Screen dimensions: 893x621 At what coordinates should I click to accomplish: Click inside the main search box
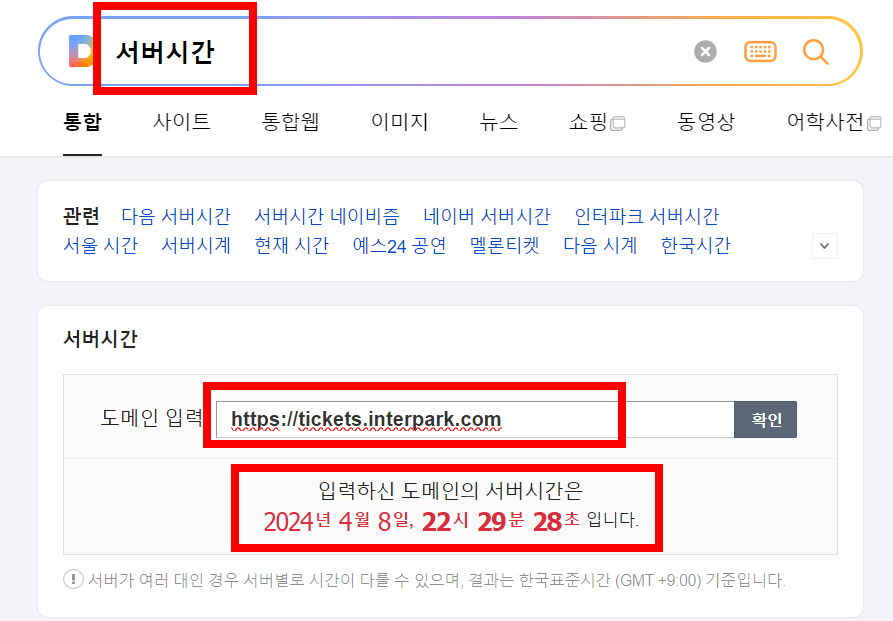tap(400, 52)
